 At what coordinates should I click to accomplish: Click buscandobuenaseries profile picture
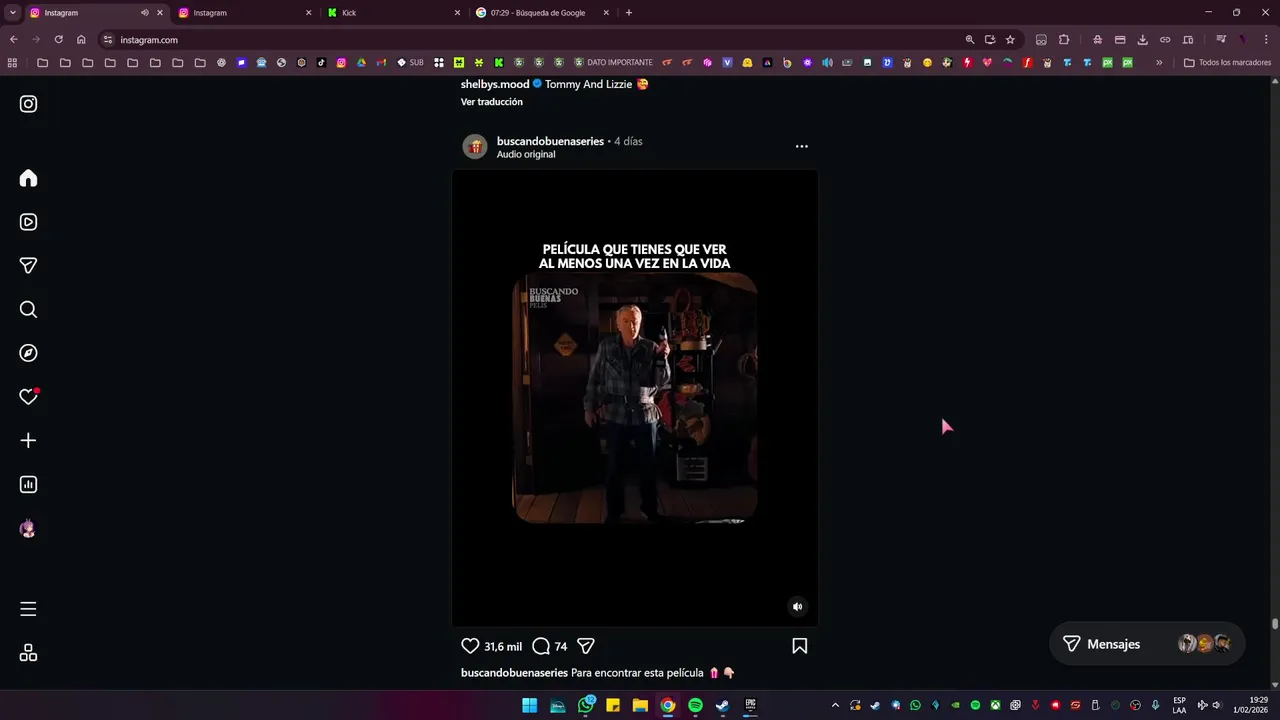[474, 147]
